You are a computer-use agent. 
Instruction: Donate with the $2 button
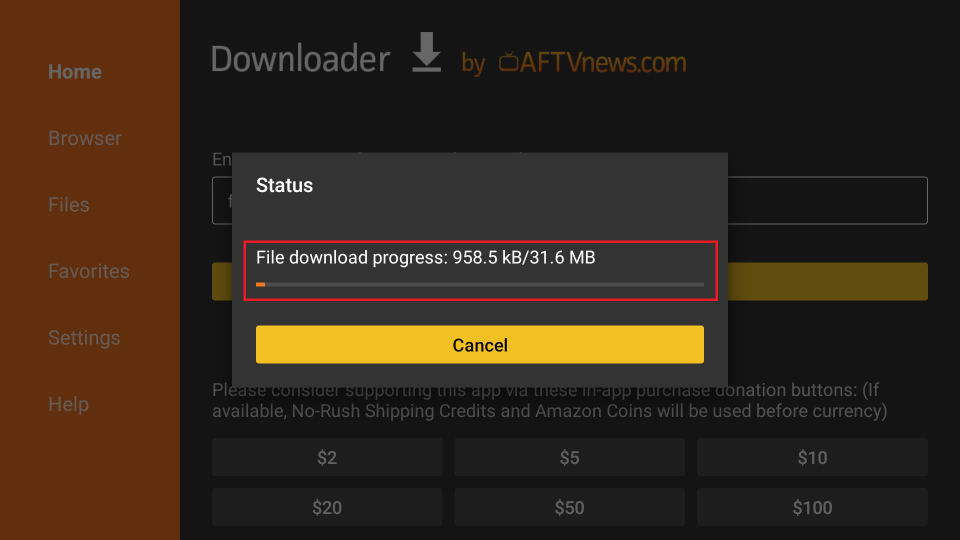327,457
